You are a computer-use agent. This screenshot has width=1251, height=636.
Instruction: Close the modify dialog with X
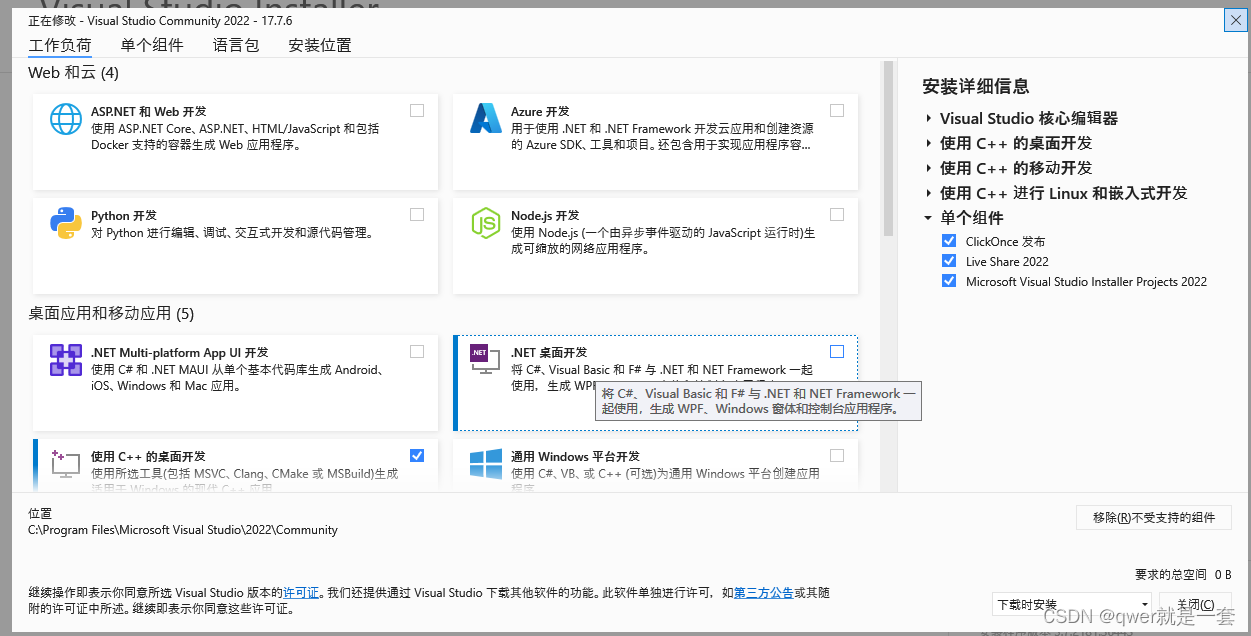click(1235, 19)
